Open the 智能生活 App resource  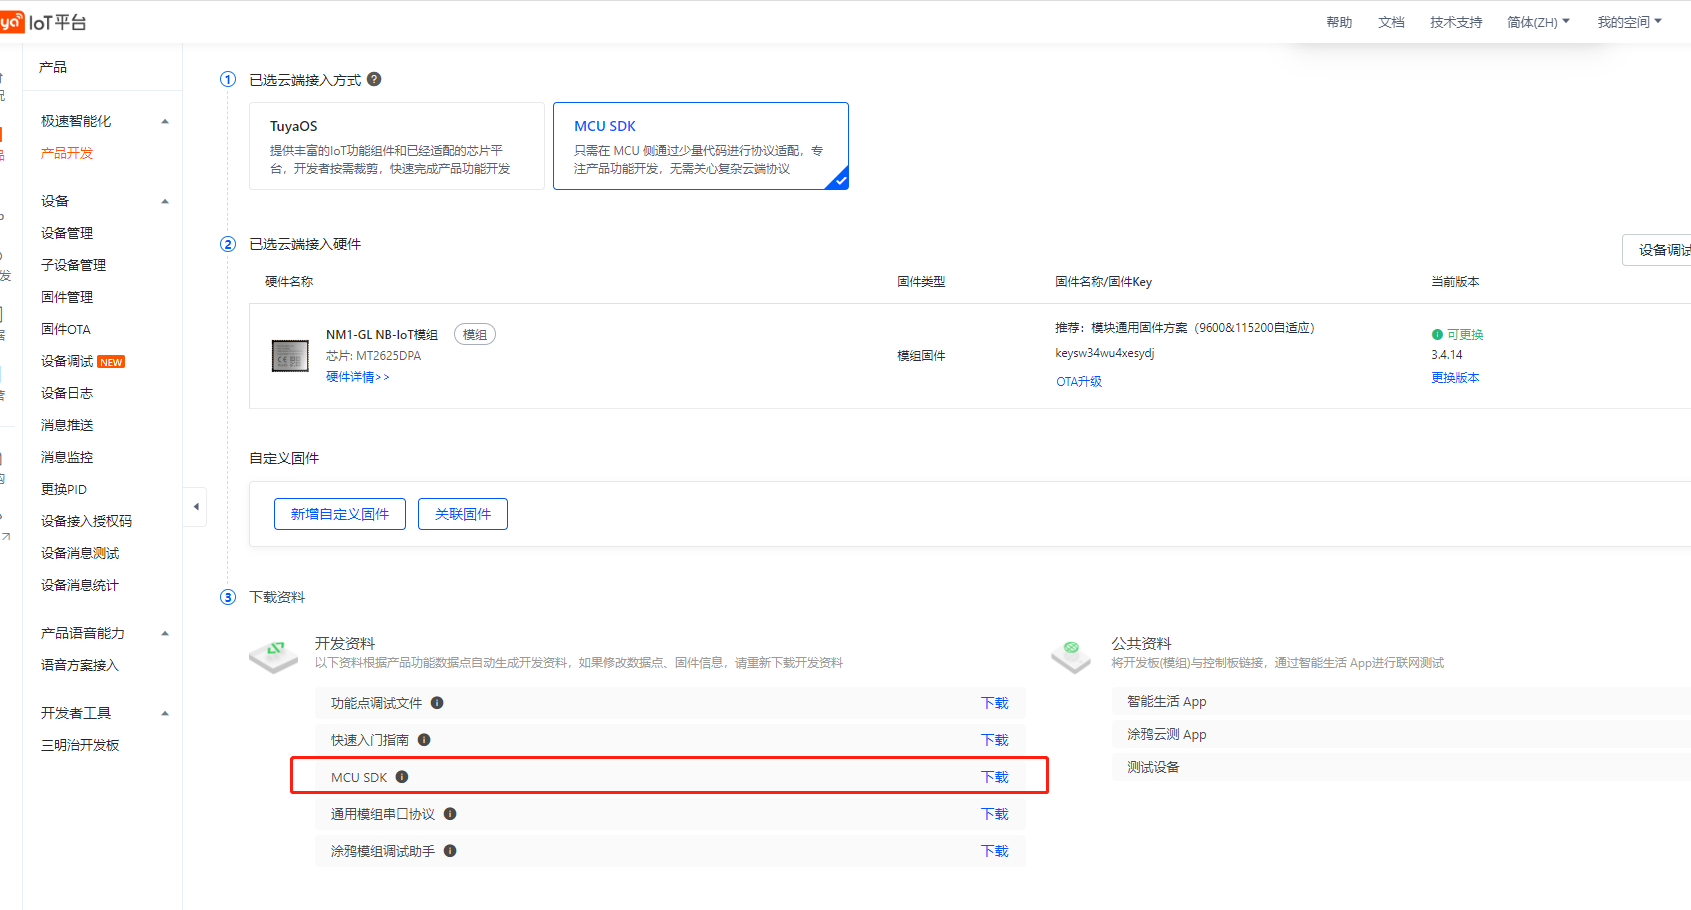click(1166, 701)
